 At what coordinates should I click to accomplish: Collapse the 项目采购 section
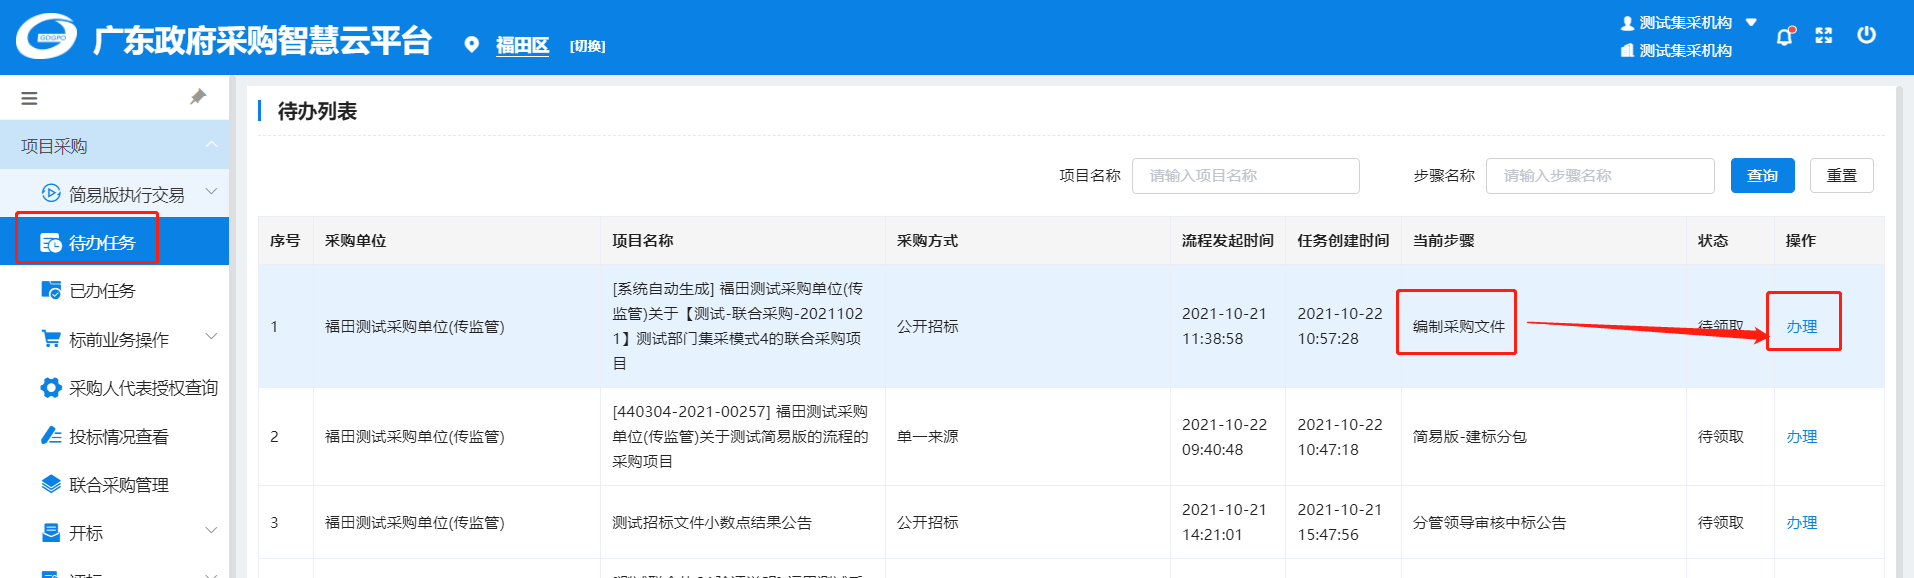pos(211,146)
